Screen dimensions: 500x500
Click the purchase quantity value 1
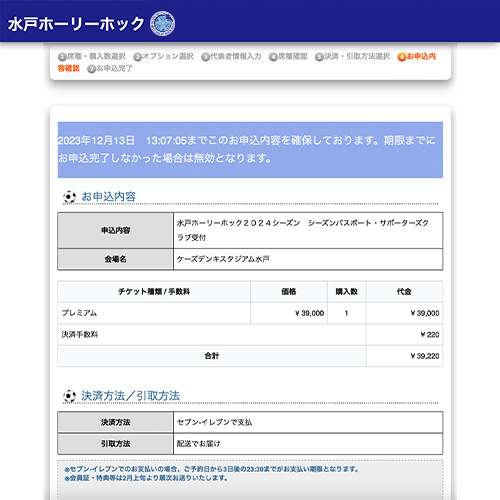pos(347,313)
